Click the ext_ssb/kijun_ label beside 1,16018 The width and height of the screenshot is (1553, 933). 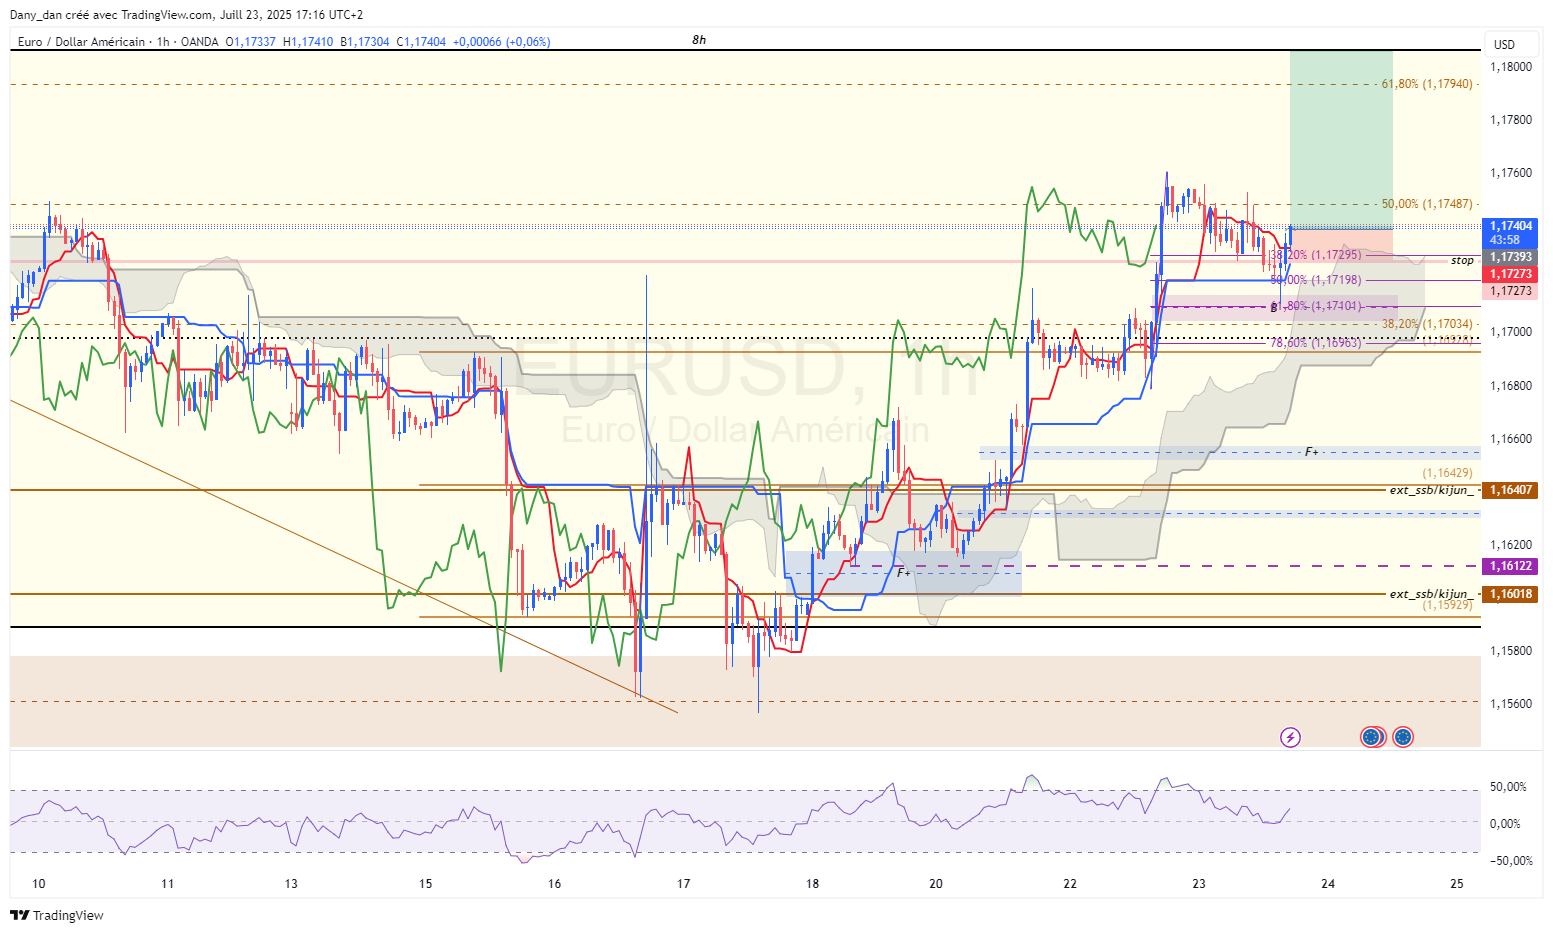[1431, 594]
